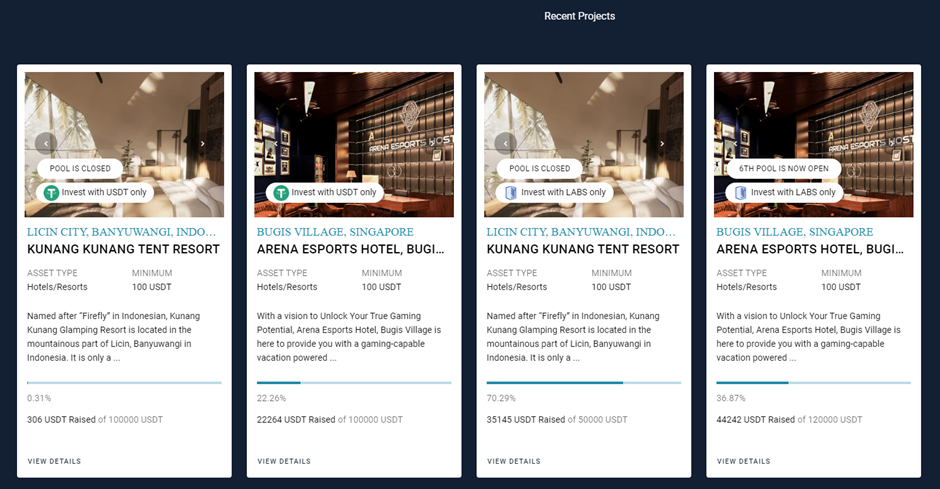Click the gaming description on the 22.26% card
Image resolution: width=940 pixels, height=489 pixels.
pos(349,337)
